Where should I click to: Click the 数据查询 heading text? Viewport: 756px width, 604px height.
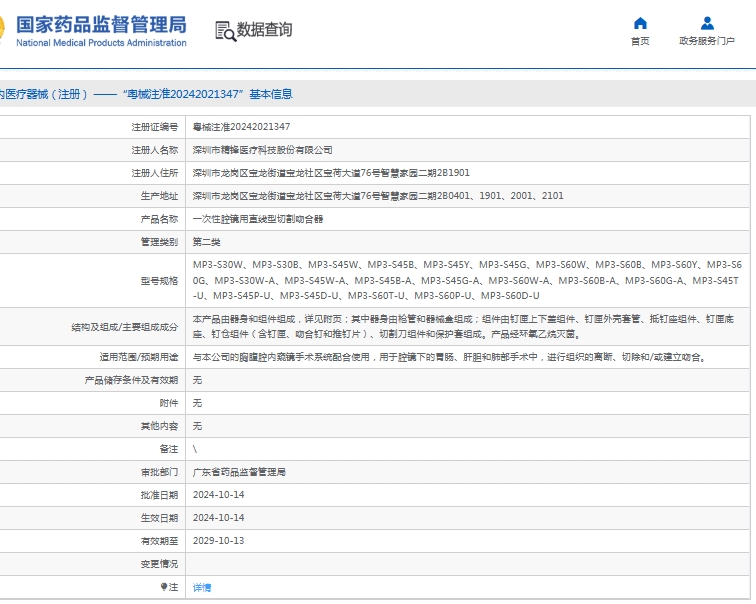pyautogui.click(x=264, y=29)
